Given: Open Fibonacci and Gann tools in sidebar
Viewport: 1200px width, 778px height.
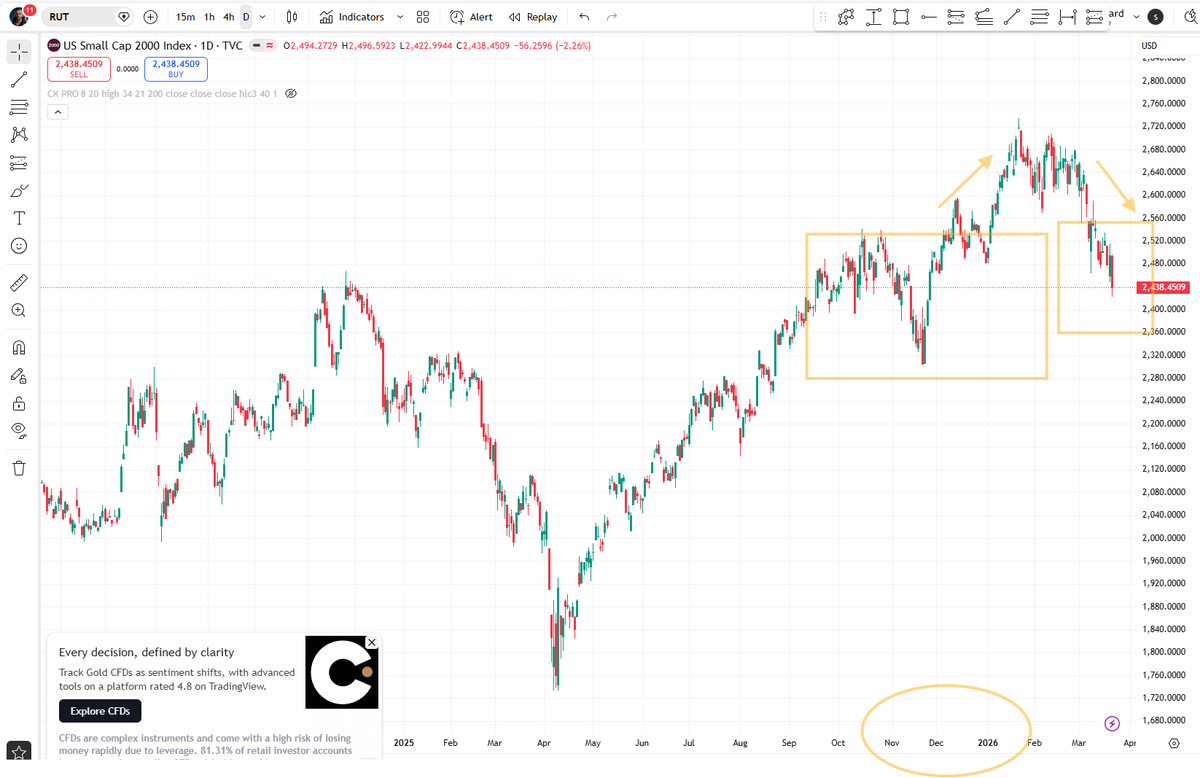Looking at the screenshot, I should pyautogui.click(x=19, y=107).
